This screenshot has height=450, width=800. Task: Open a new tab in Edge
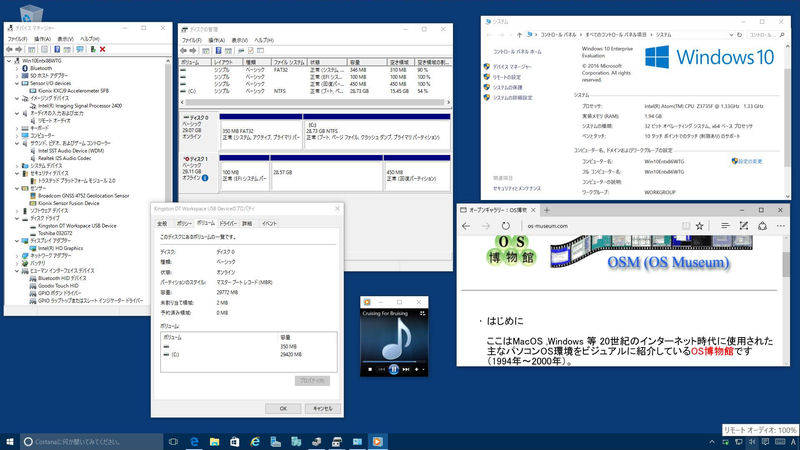pos(546,210)
